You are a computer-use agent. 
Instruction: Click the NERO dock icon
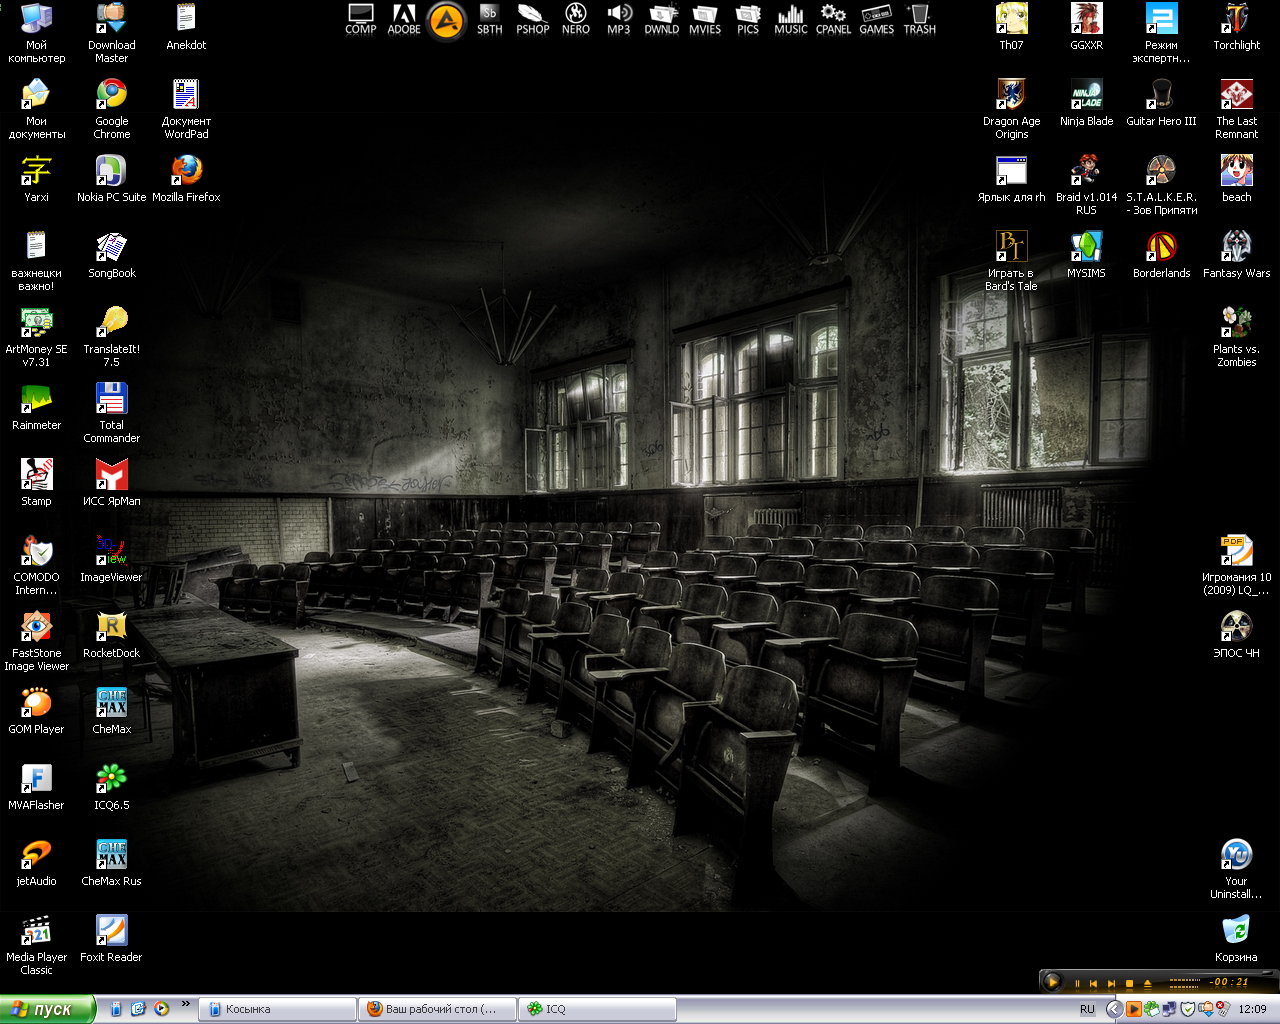click(576, 19)
